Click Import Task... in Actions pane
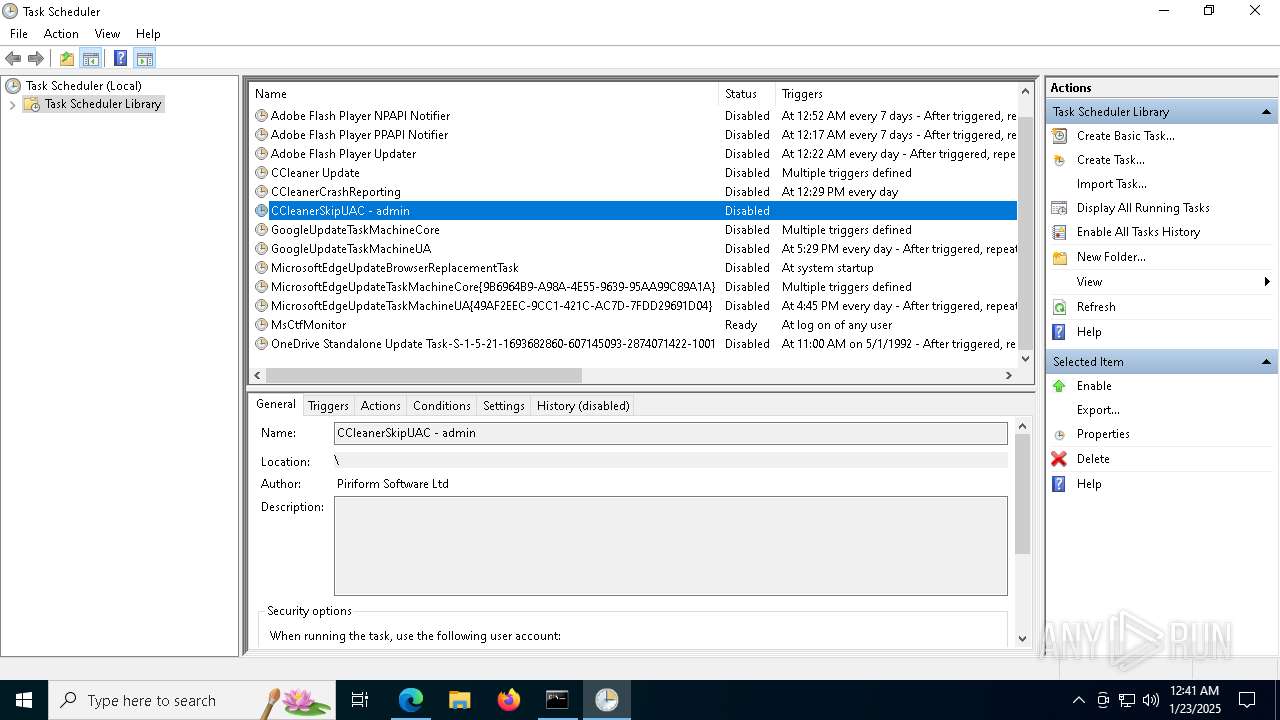1280x720 pixels. coord(1112,184)
